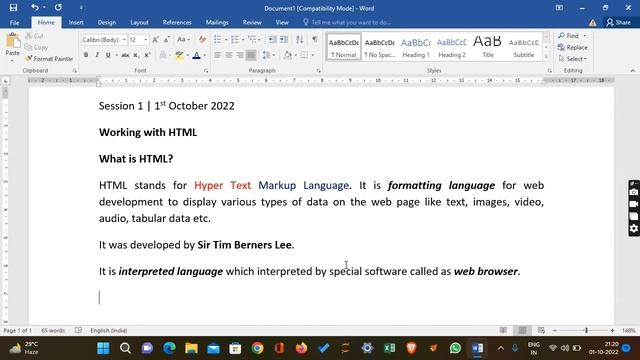
Task: Clear all formatting icon
Action: 202,40
